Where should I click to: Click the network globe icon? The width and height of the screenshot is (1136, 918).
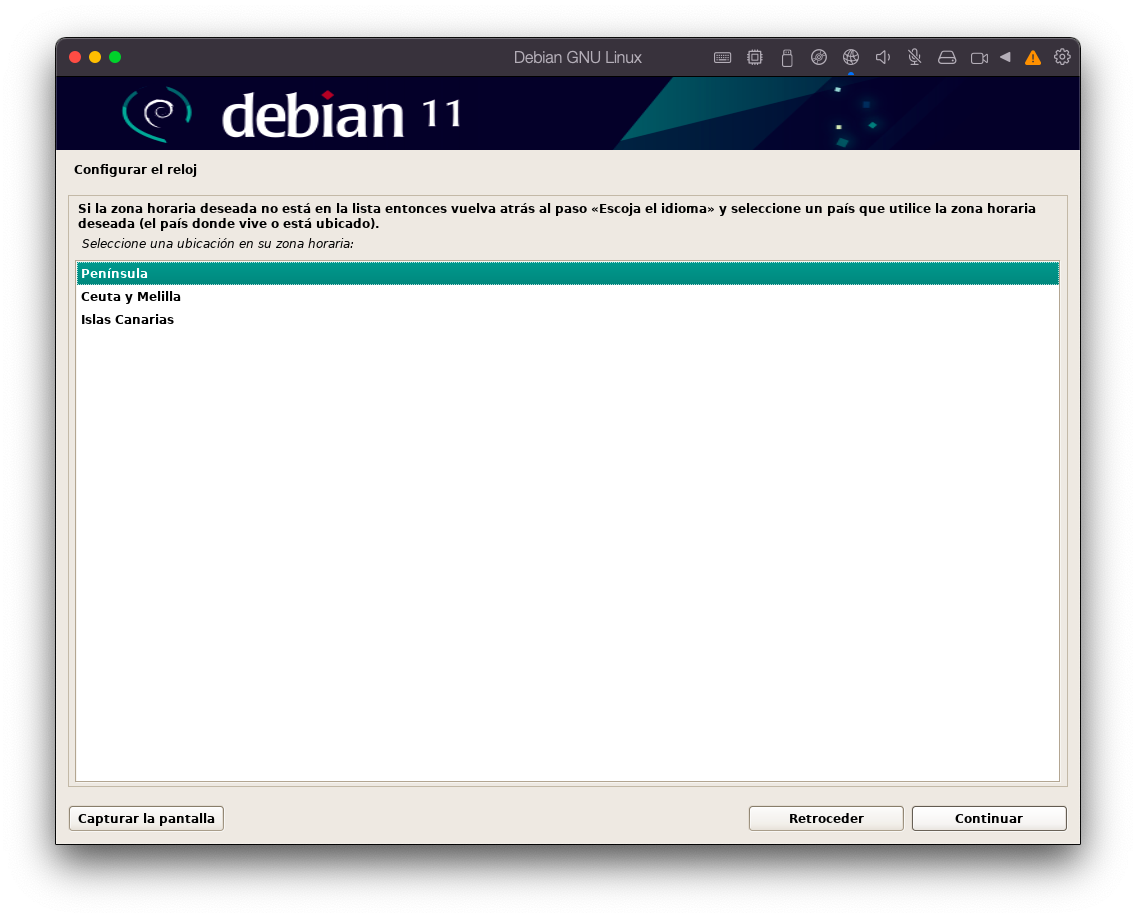[851, 58]
